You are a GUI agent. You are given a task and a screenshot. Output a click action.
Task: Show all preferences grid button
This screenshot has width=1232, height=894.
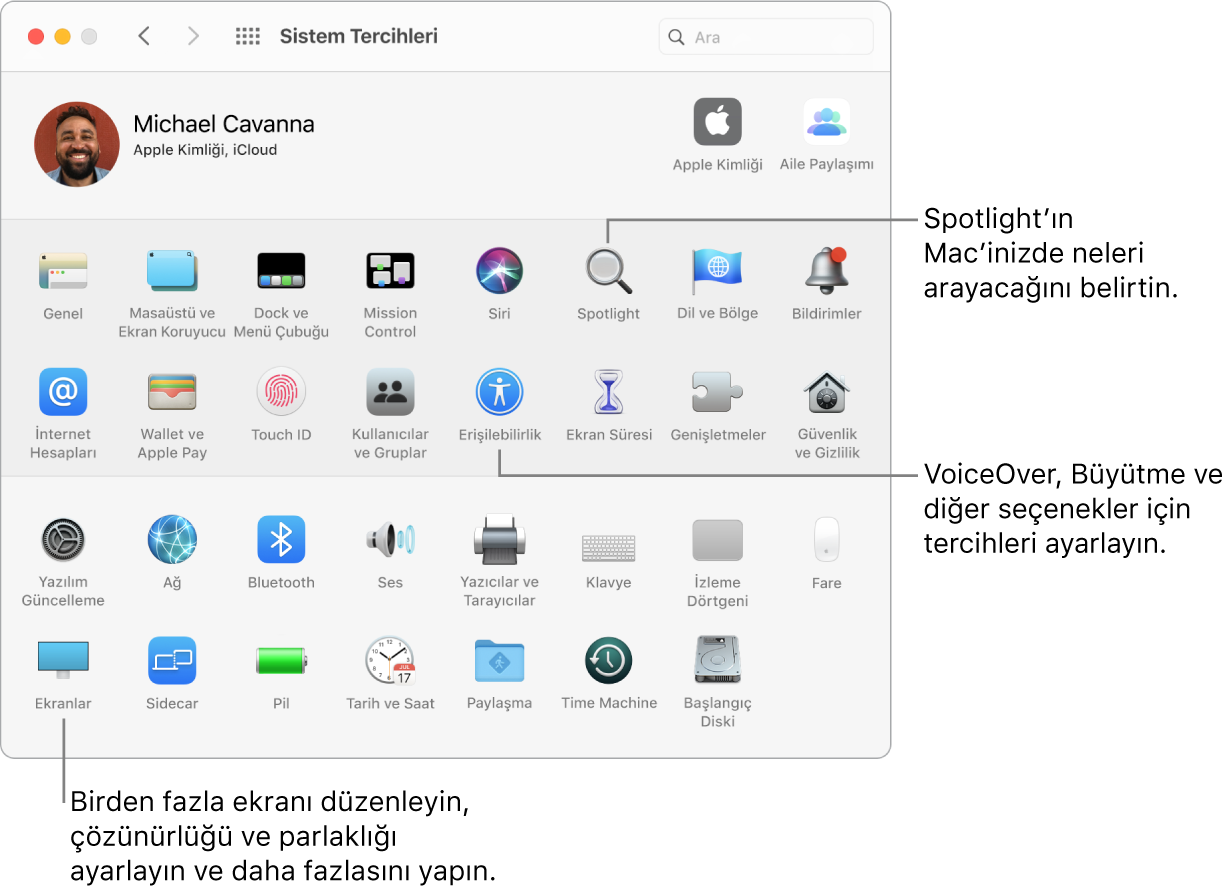247,37
